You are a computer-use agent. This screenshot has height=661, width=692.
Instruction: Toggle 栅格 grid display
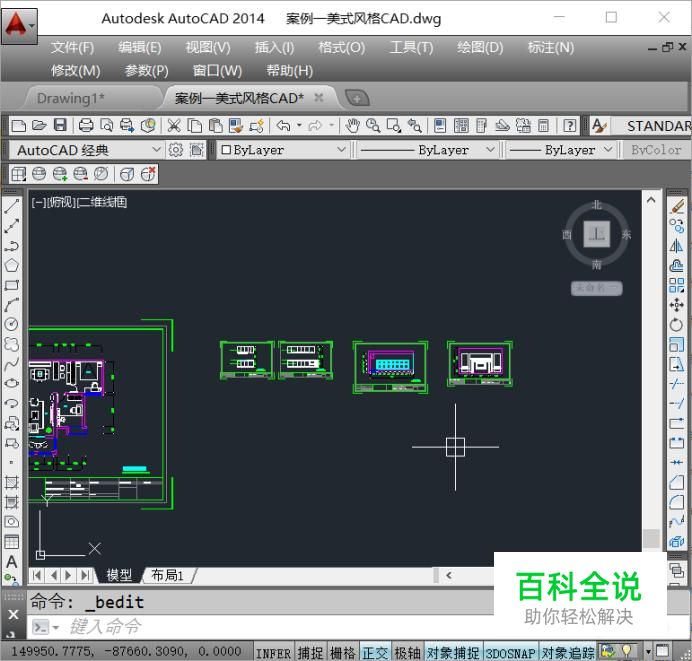(x=342, y=653)
